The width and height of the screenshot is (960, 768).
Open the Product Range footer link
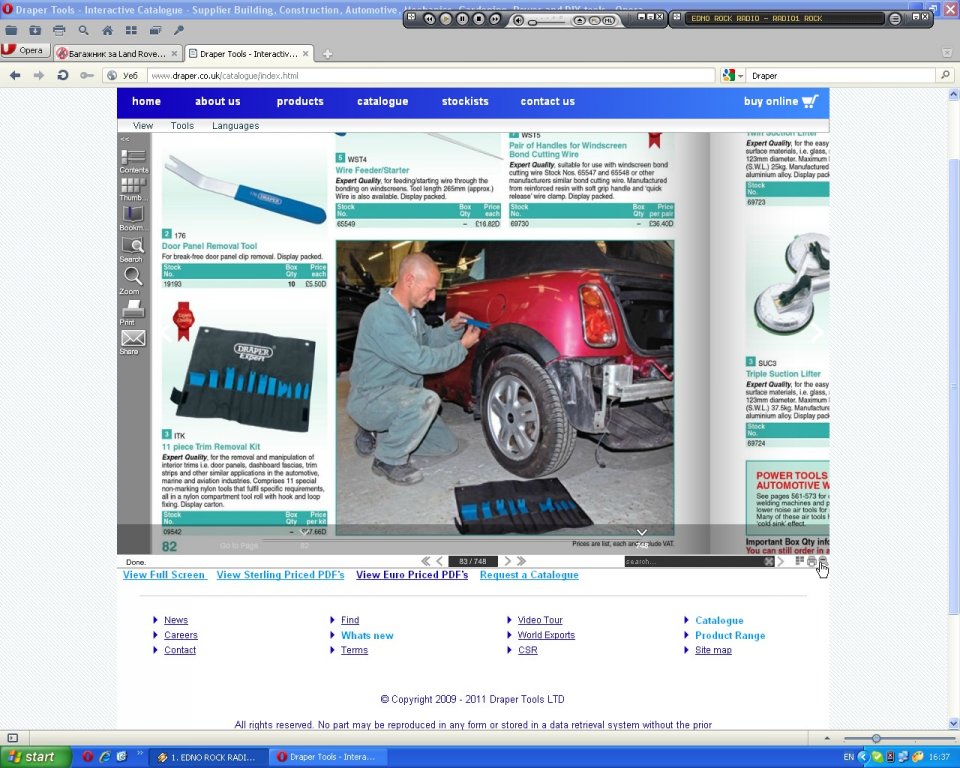click(x=730, y=635)
